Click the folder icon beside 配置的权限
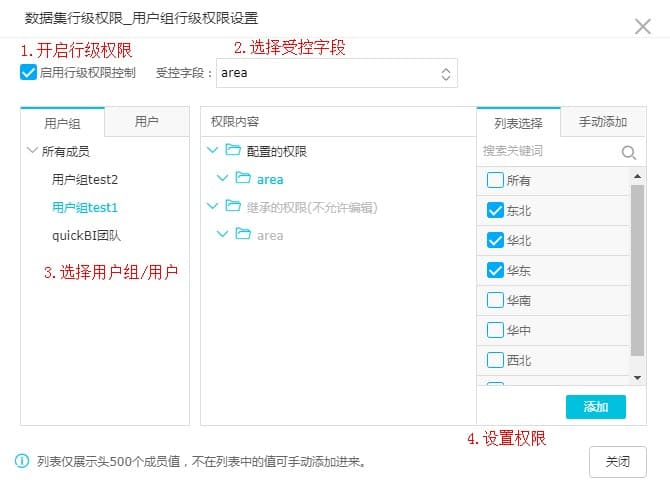The image size is (670, 483). point(233,151)
